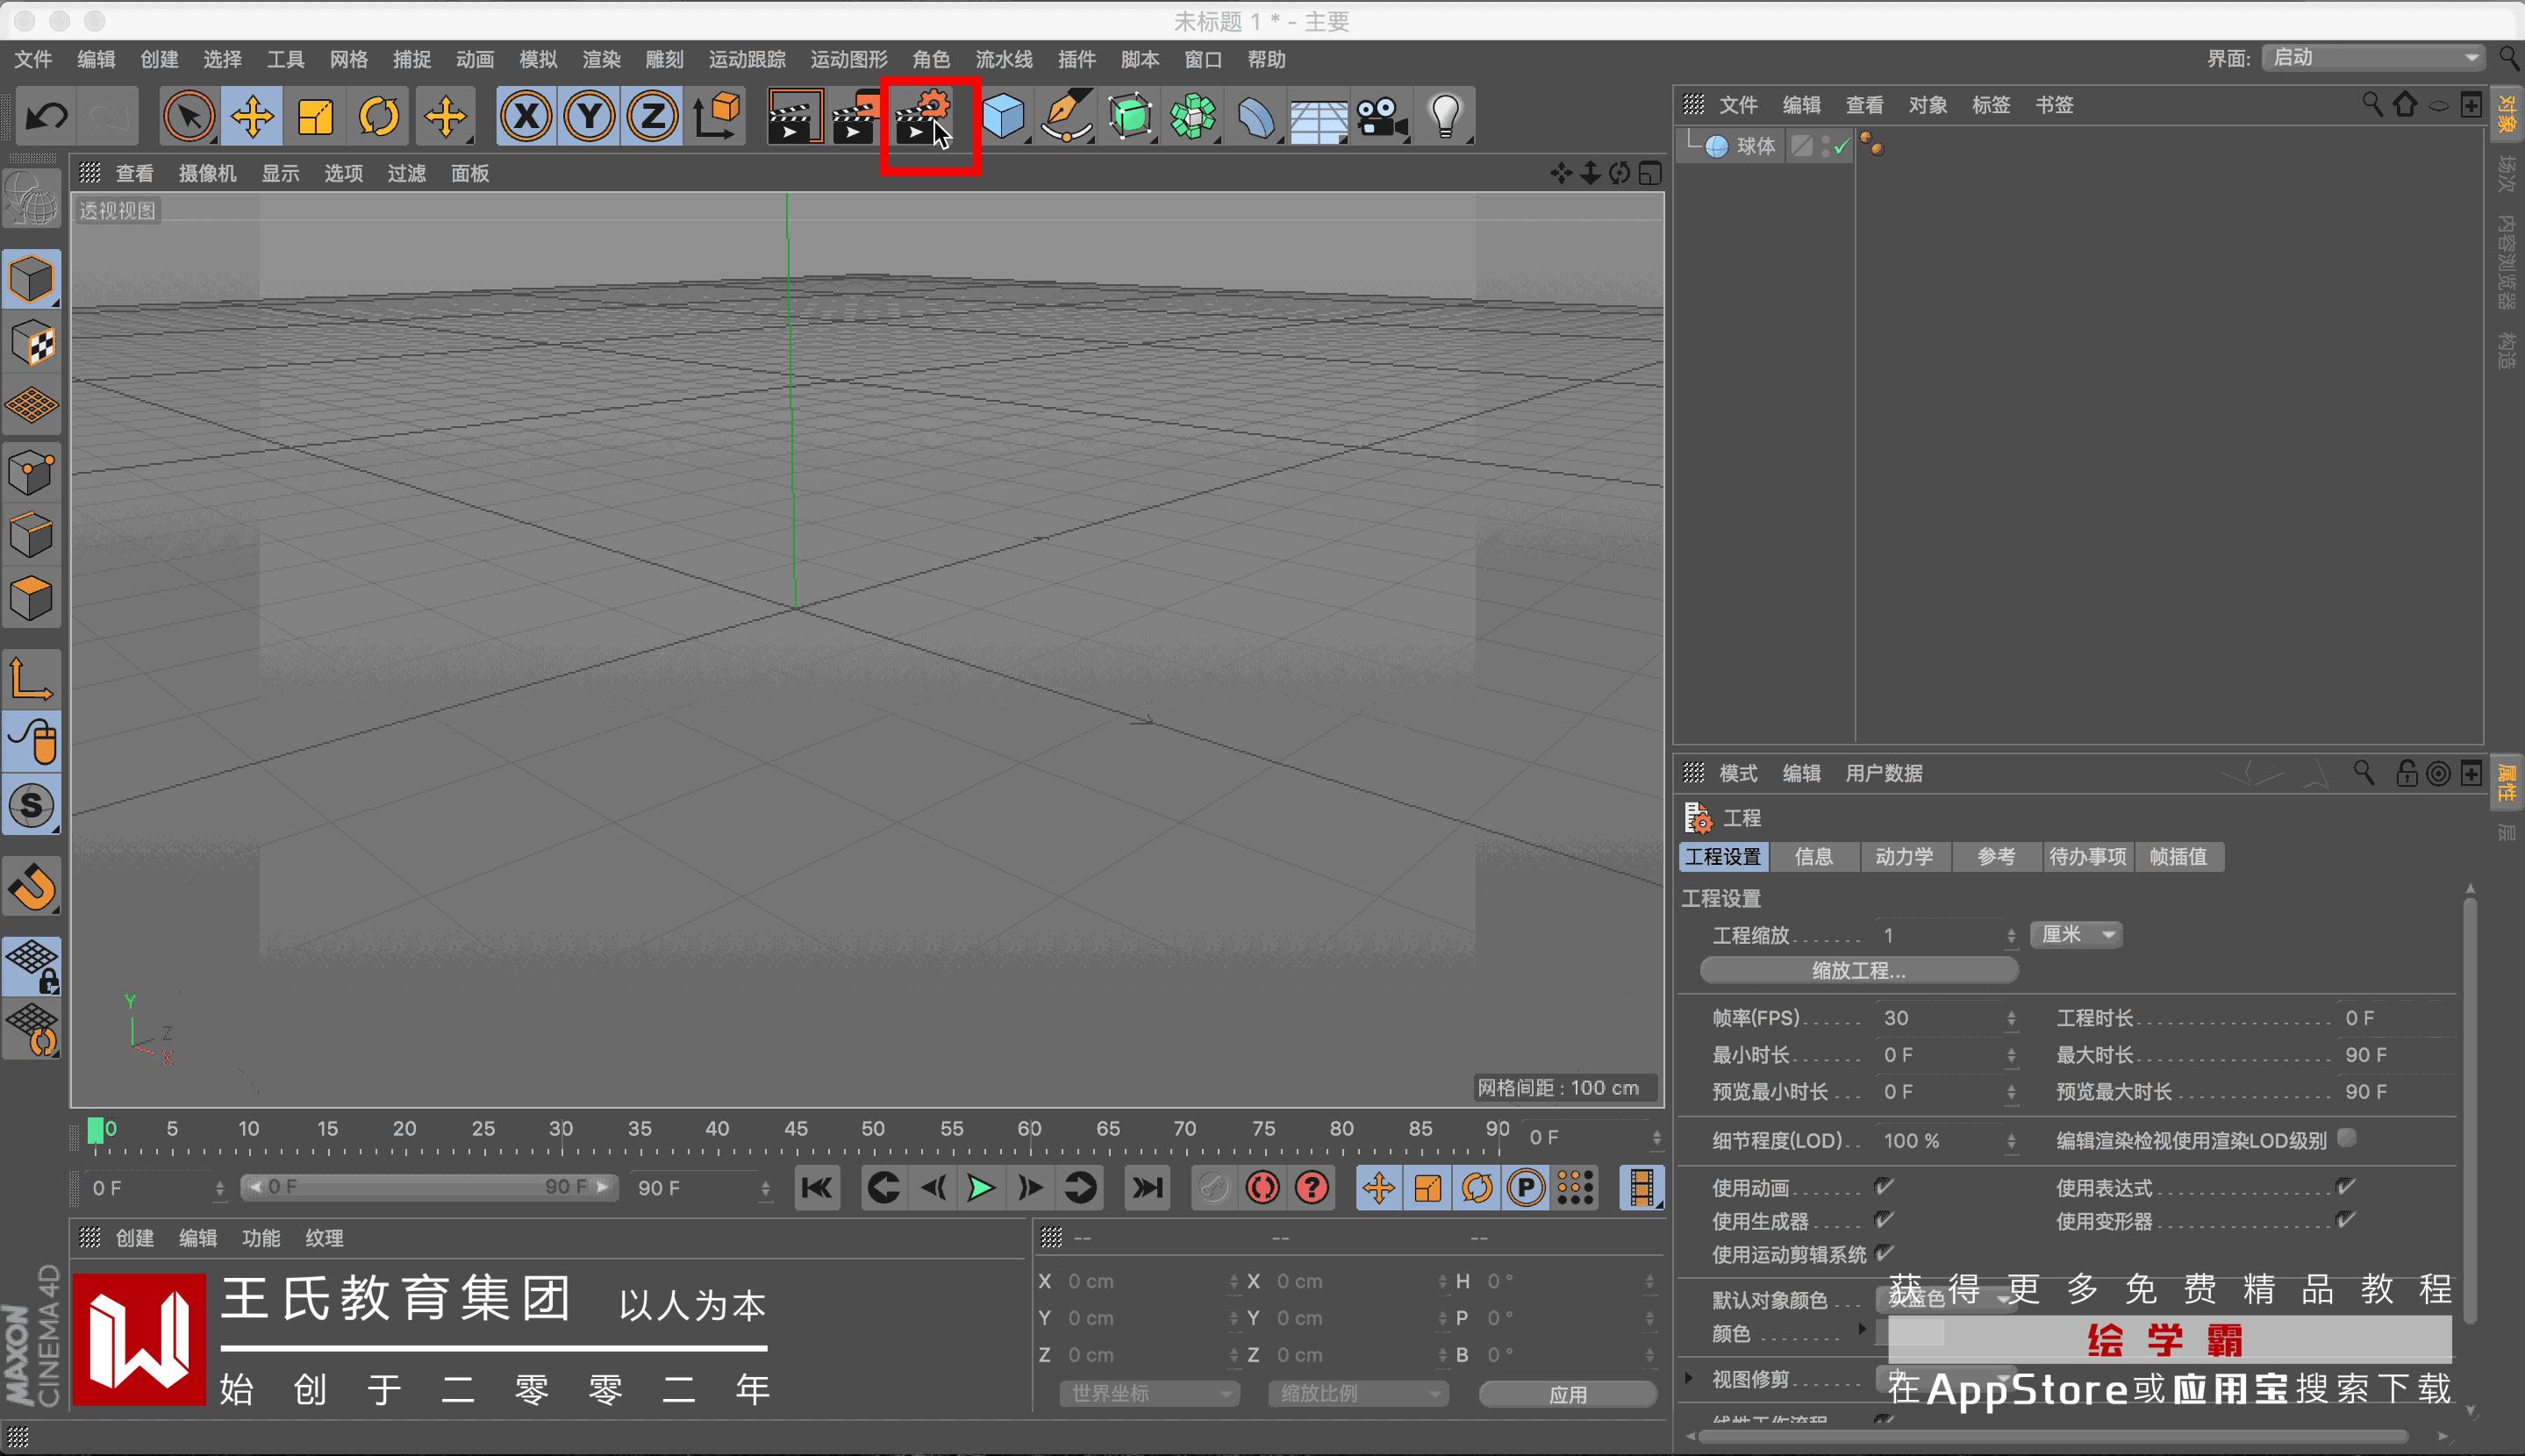Switch to the 动力学 tab

pyautogui.click(x=1903, y=856)
